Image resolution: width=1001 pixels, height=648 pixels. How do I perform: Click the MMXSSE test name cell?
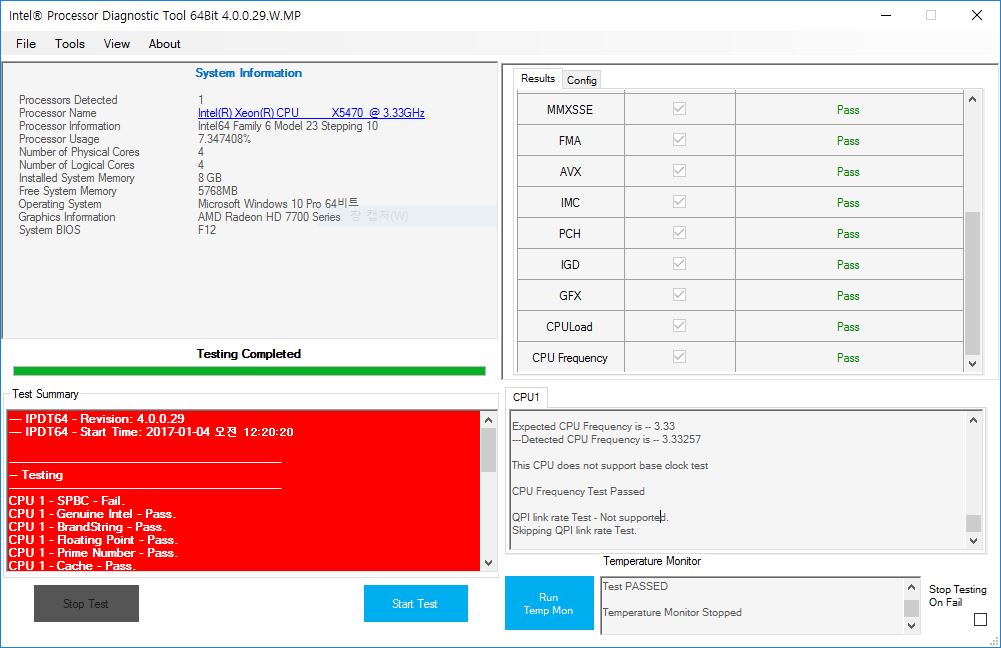point(570,109)
